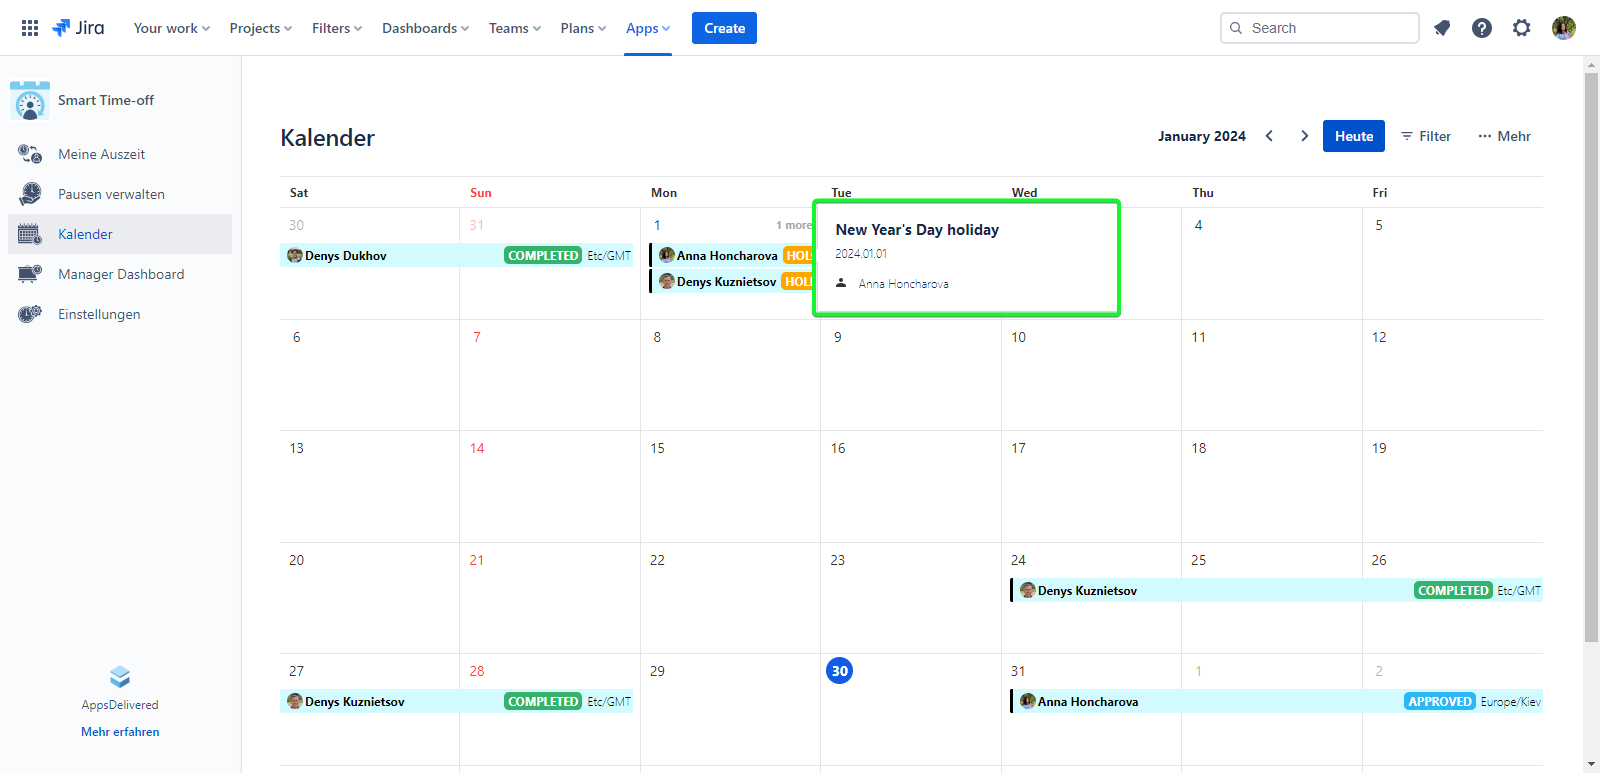This screenshot has height=773, width=1600.
Task: Click the user profile avatar
Action: coord(1564,28)
